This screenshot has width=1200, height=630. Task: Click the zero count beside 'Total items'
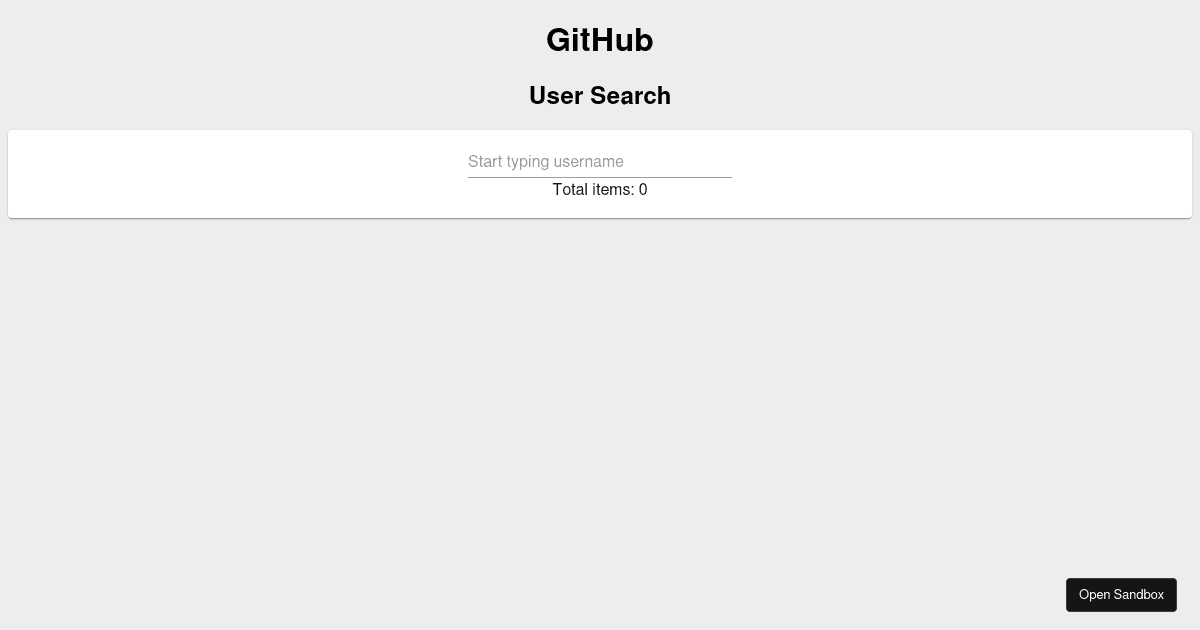coord(643,190)
